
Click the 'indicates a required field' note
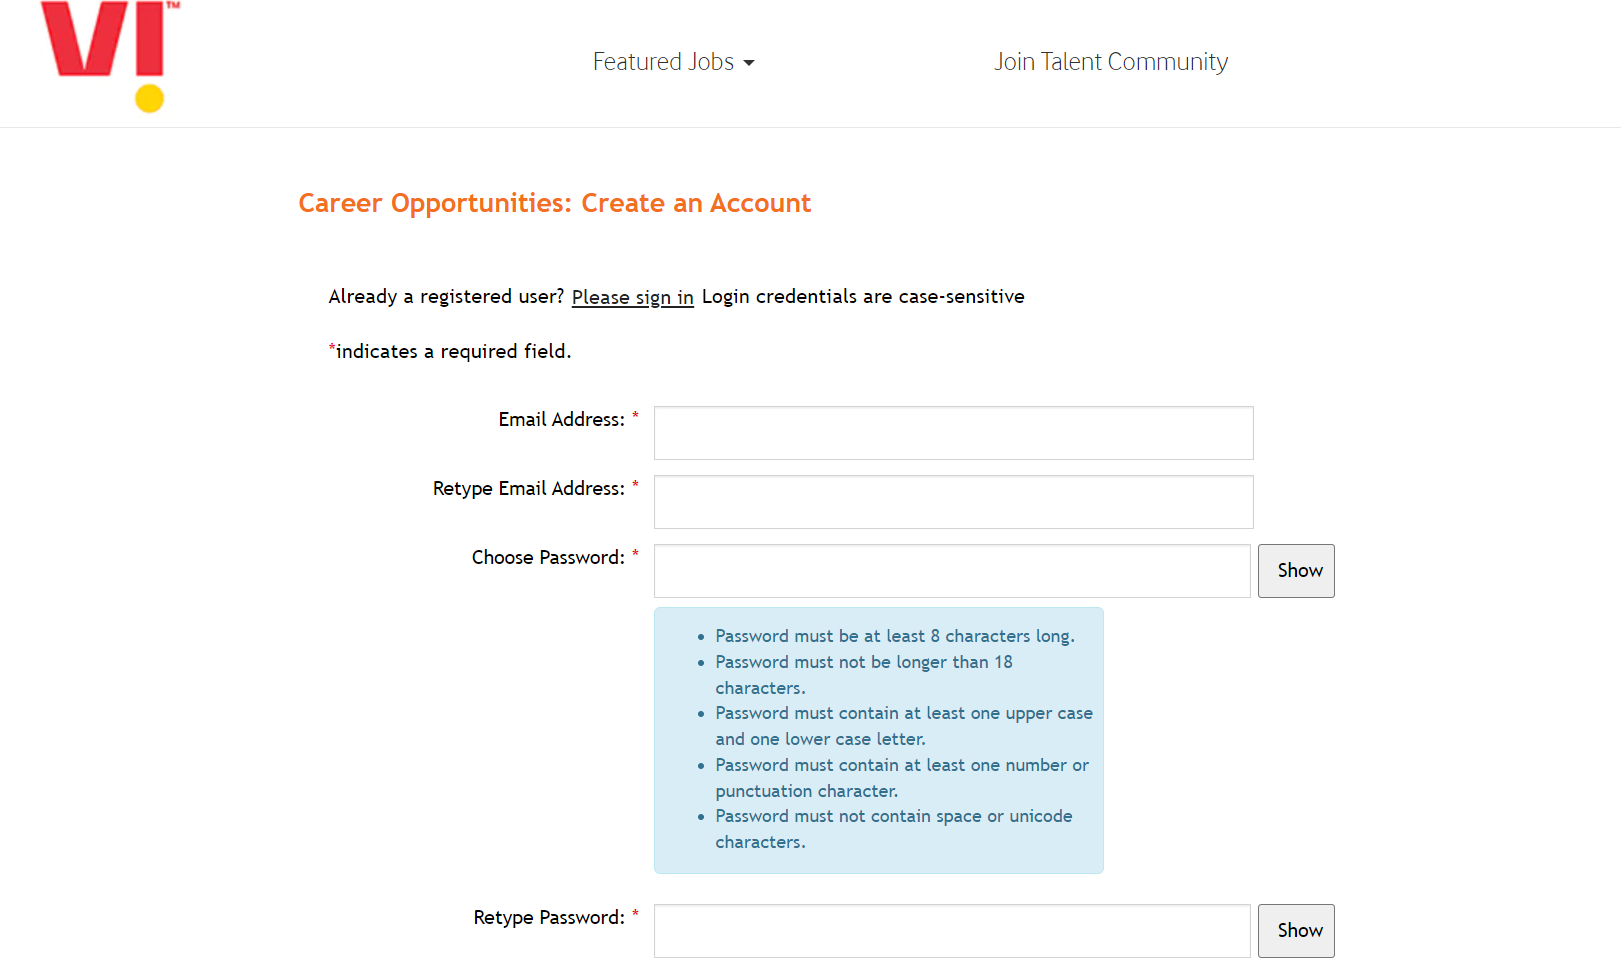click(452, 352)
